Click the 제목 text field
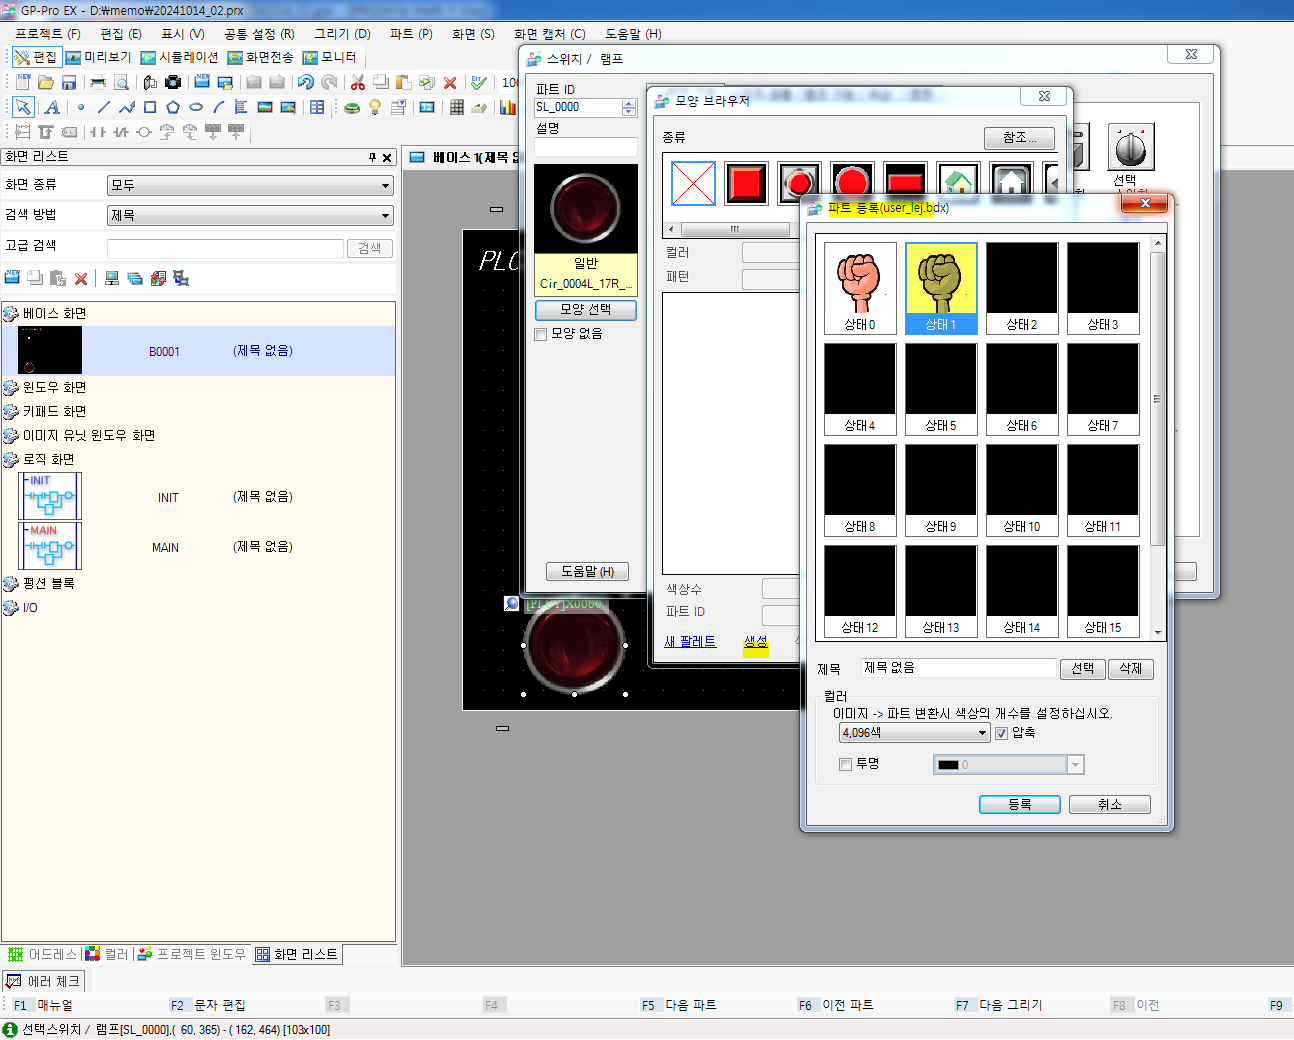Viewport: 1294px width, 1040px height. 958,668
